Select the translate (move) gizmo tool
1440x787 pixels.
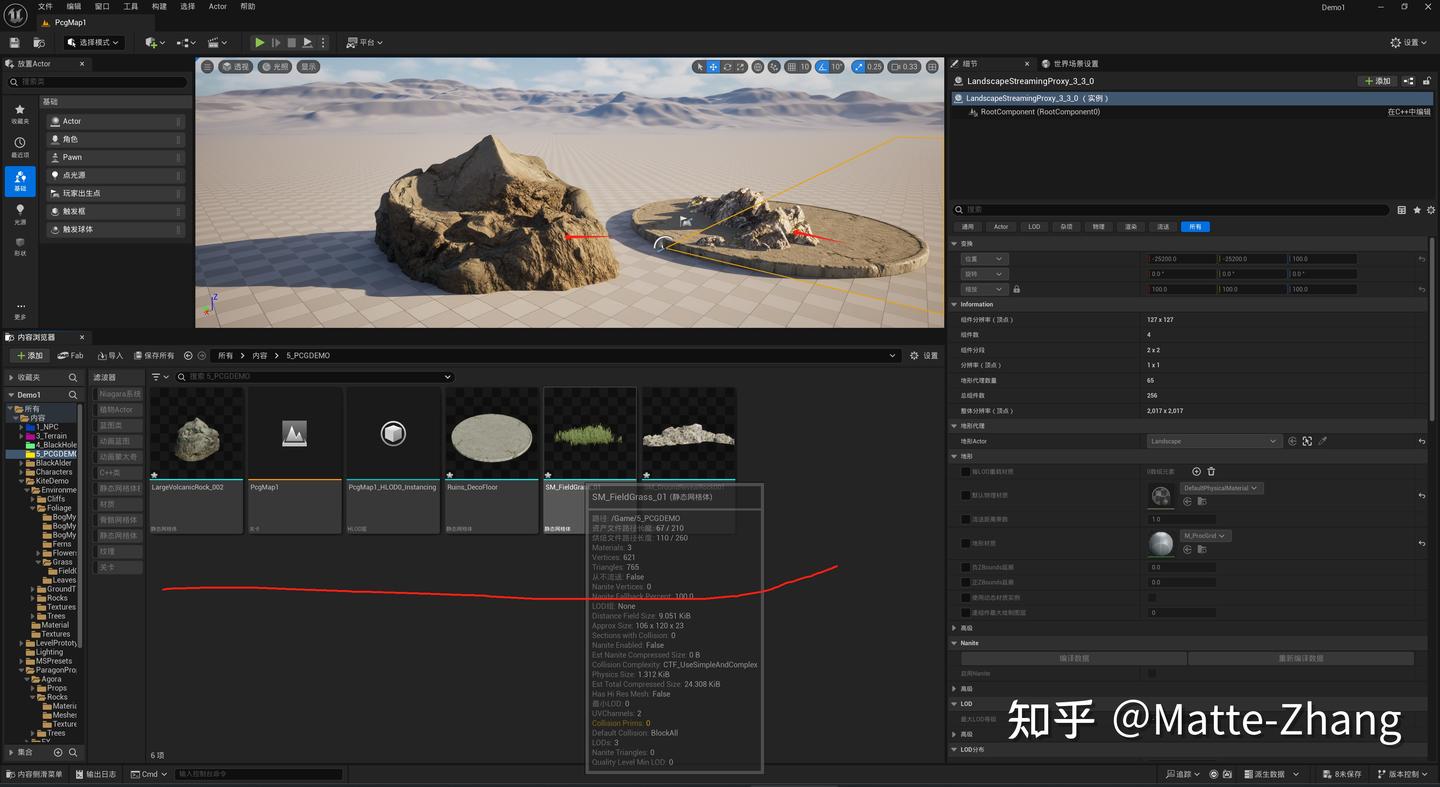click(713, 67)
